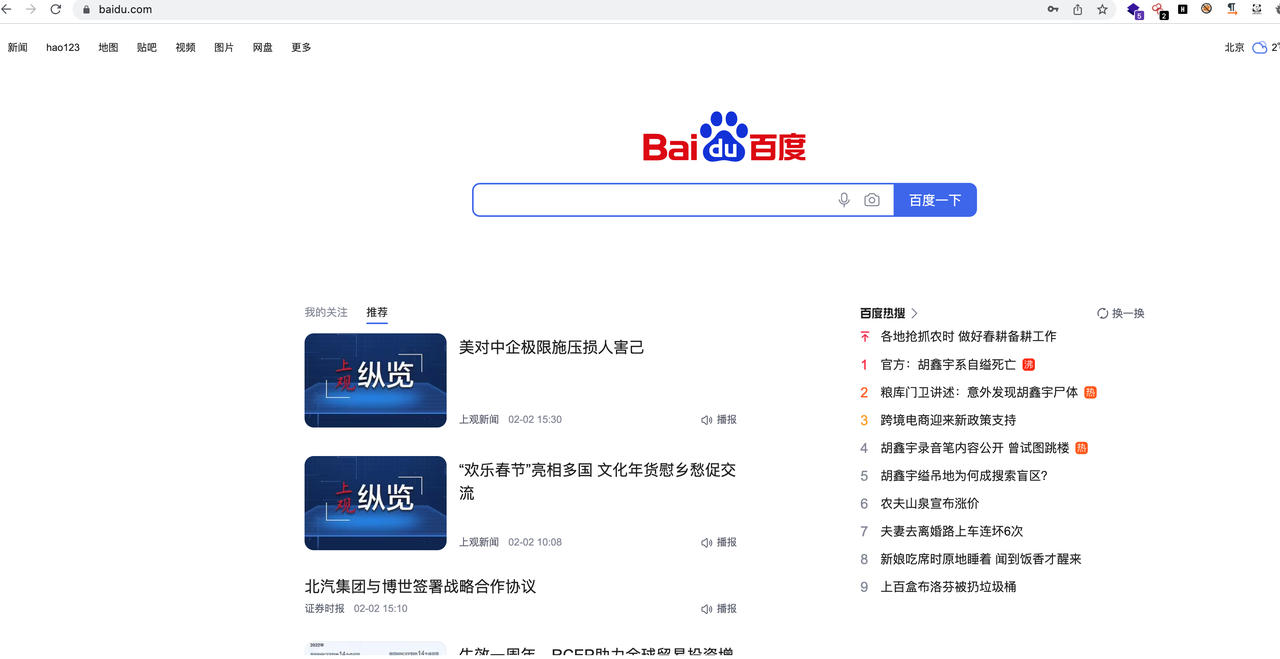The height and width of the screenshot is (659, 1280).
Task: Click 播报 speaker icon for 美对中企极限施压 article
Action: pyautogui.click(x=707, y=420)
